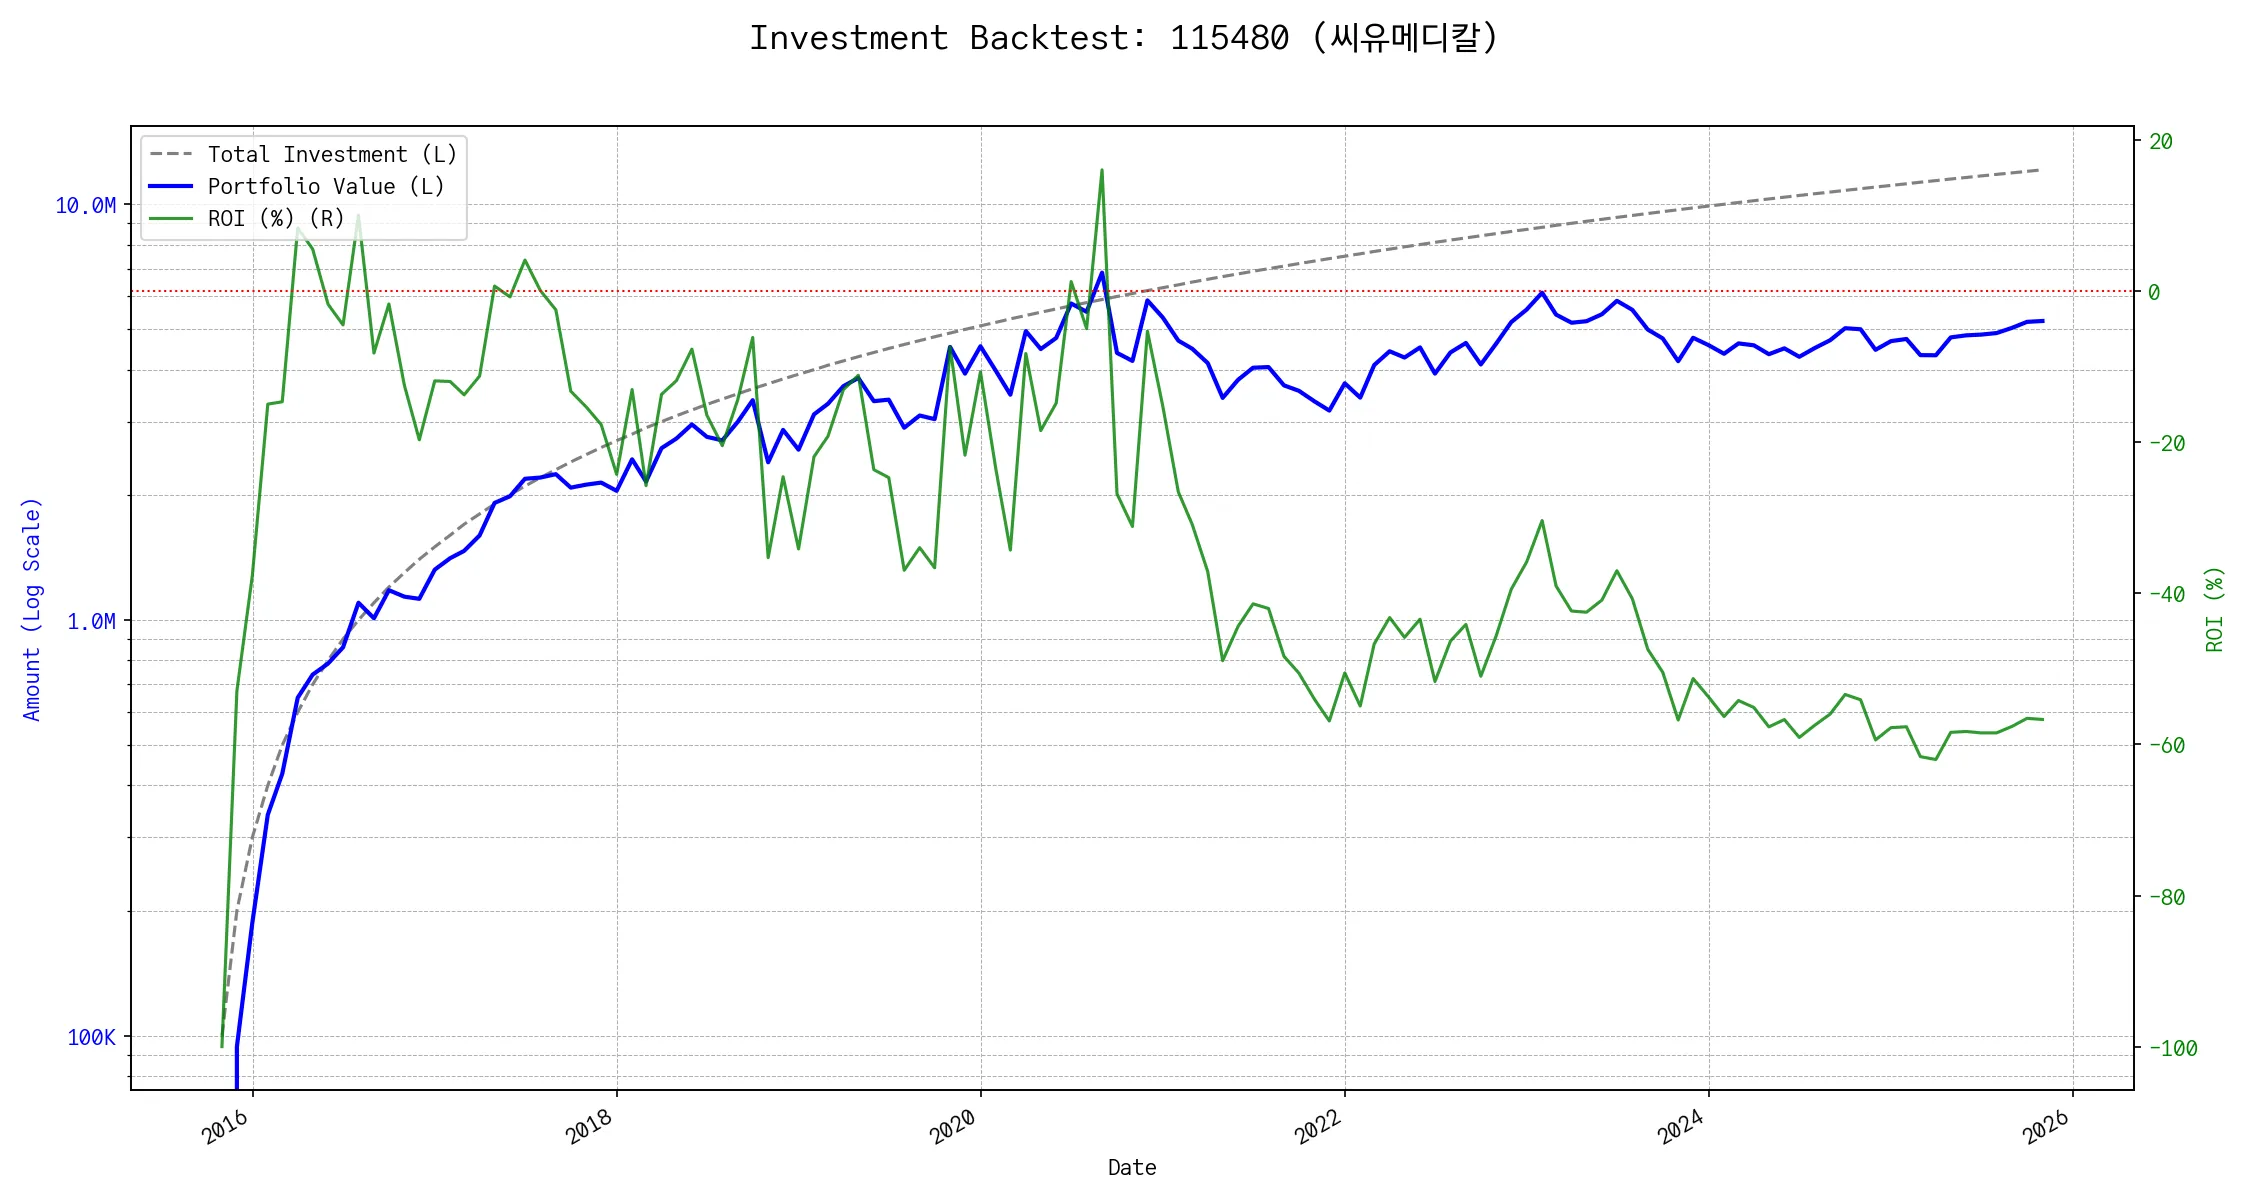Click the gray dashed legend line sample
This screenshot has height=1200, width=2250.
pos(171,155)
